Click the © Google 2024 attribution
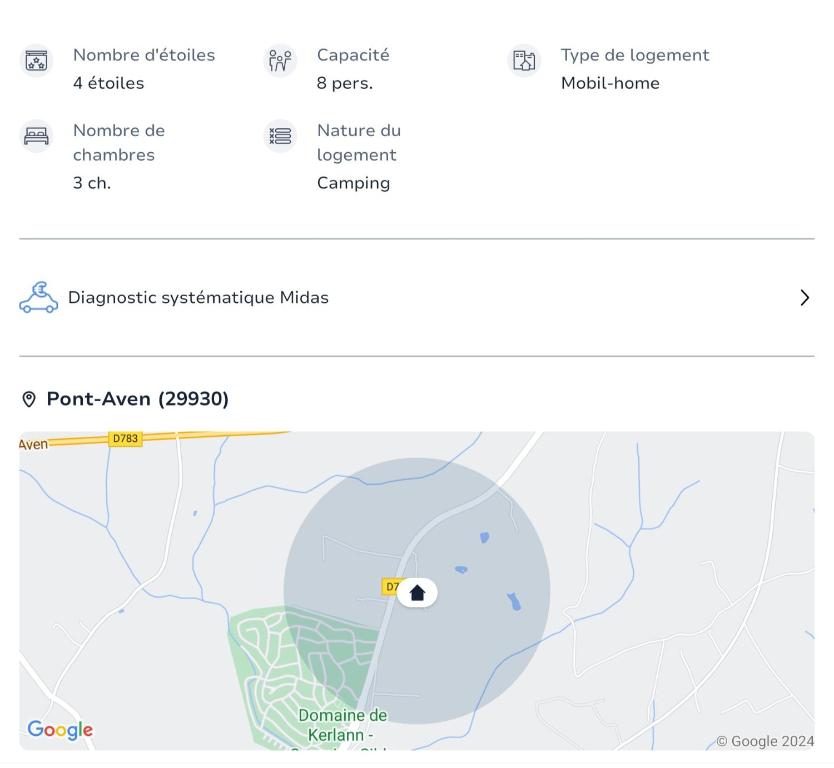834x768 pixels. point(765,741)
